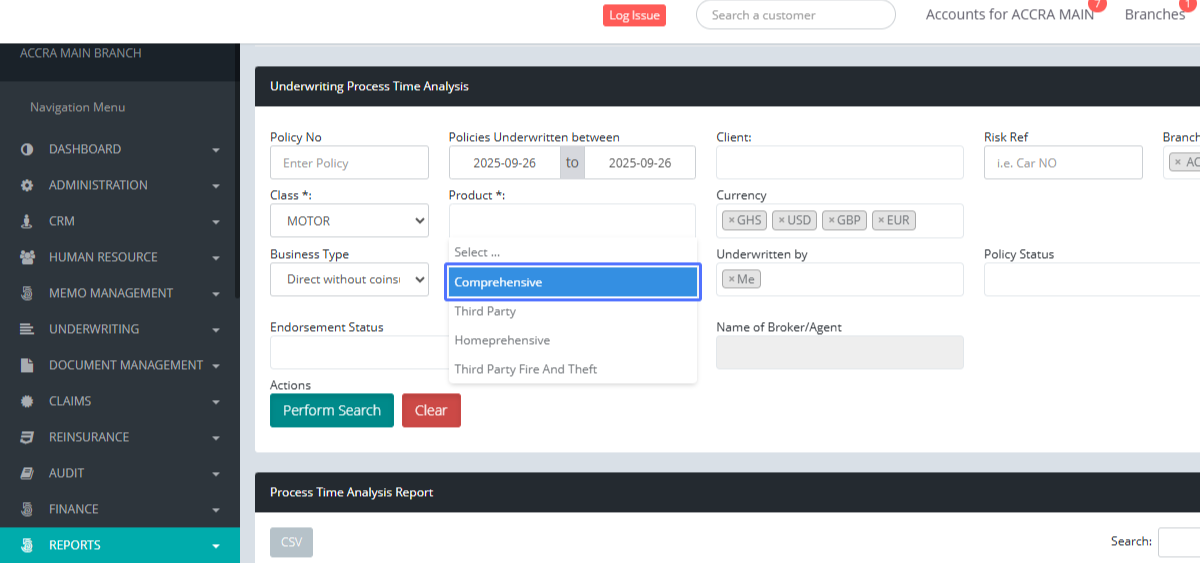The image size is (1200, 563).
Task: Remove the GHS currency tag
Action: point(731,221)
